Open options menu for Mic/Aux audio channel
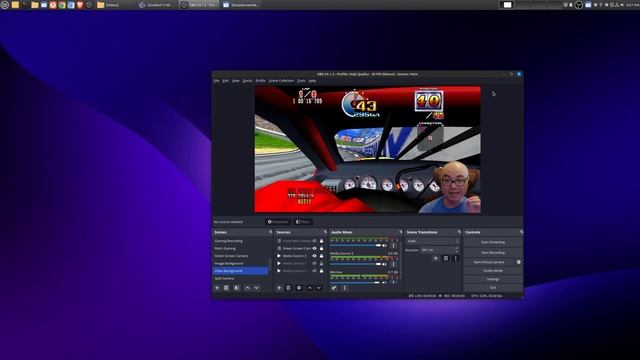Viewport: 640px width, 360px height. pyautogui.click(x=393, y=282)
